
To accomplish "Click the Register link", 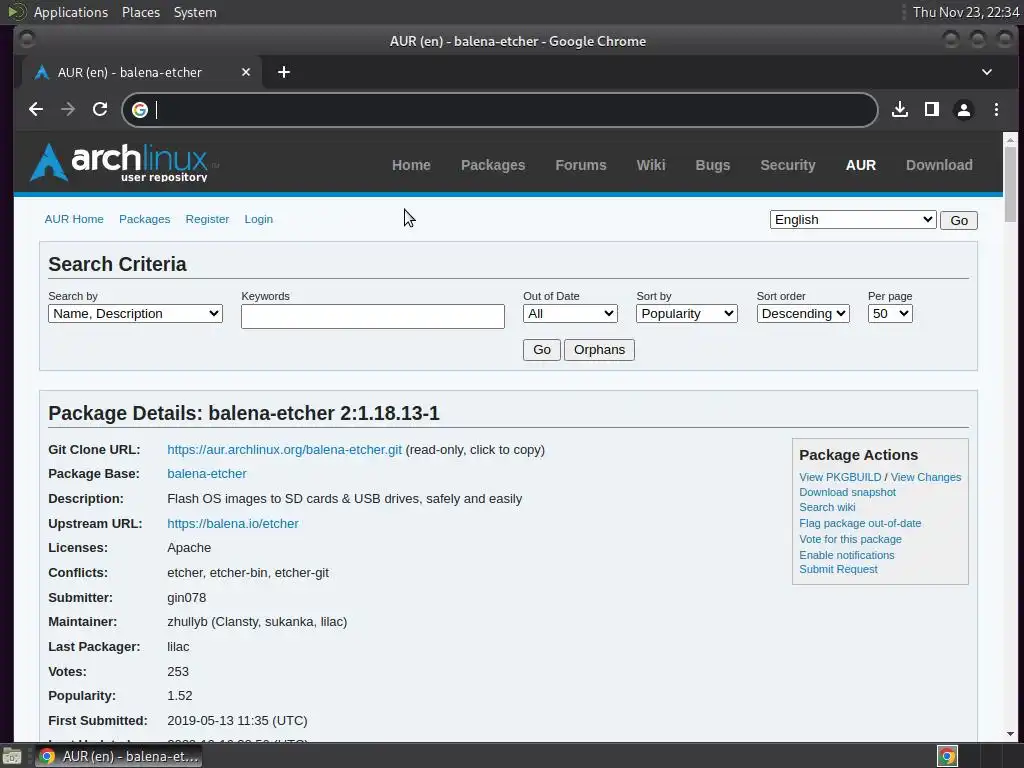I will (207, 219).
